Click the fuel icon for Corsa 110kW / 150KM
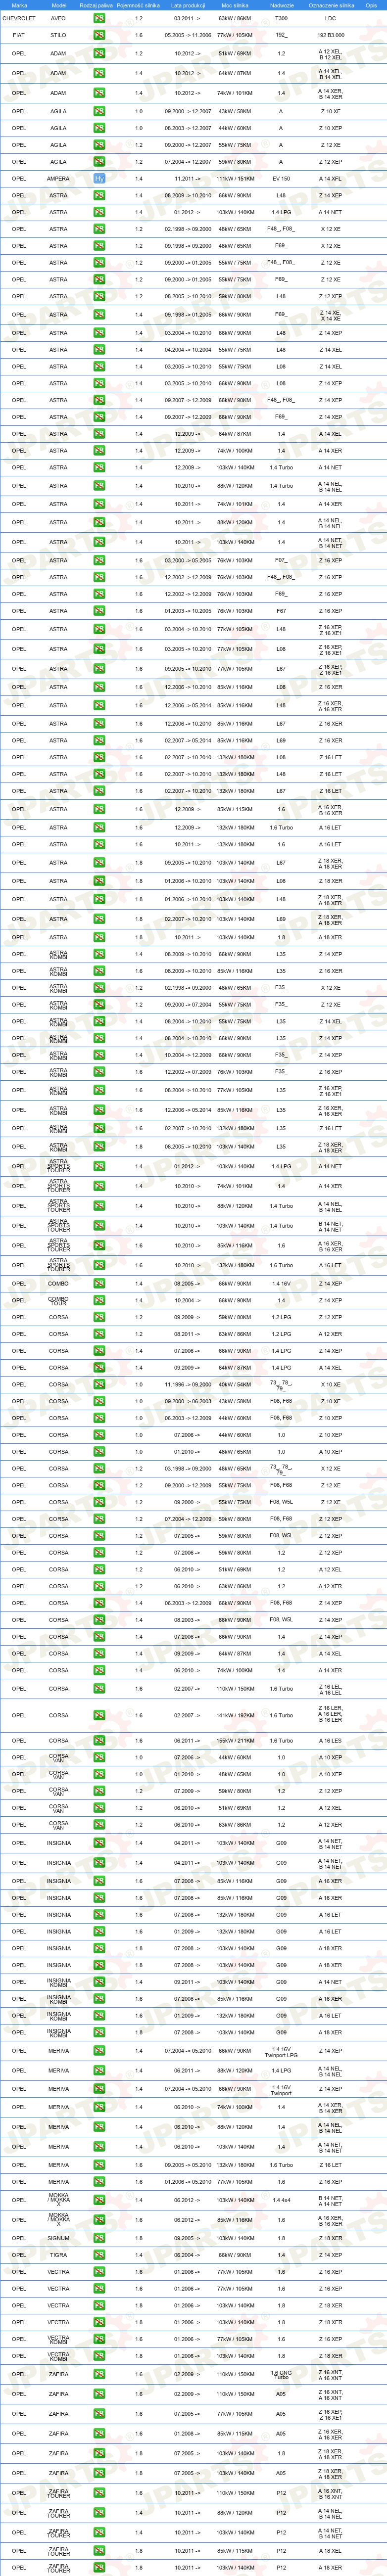Image resolution: width=387 pixels, height=2576 pixels. coord(99,1689)
